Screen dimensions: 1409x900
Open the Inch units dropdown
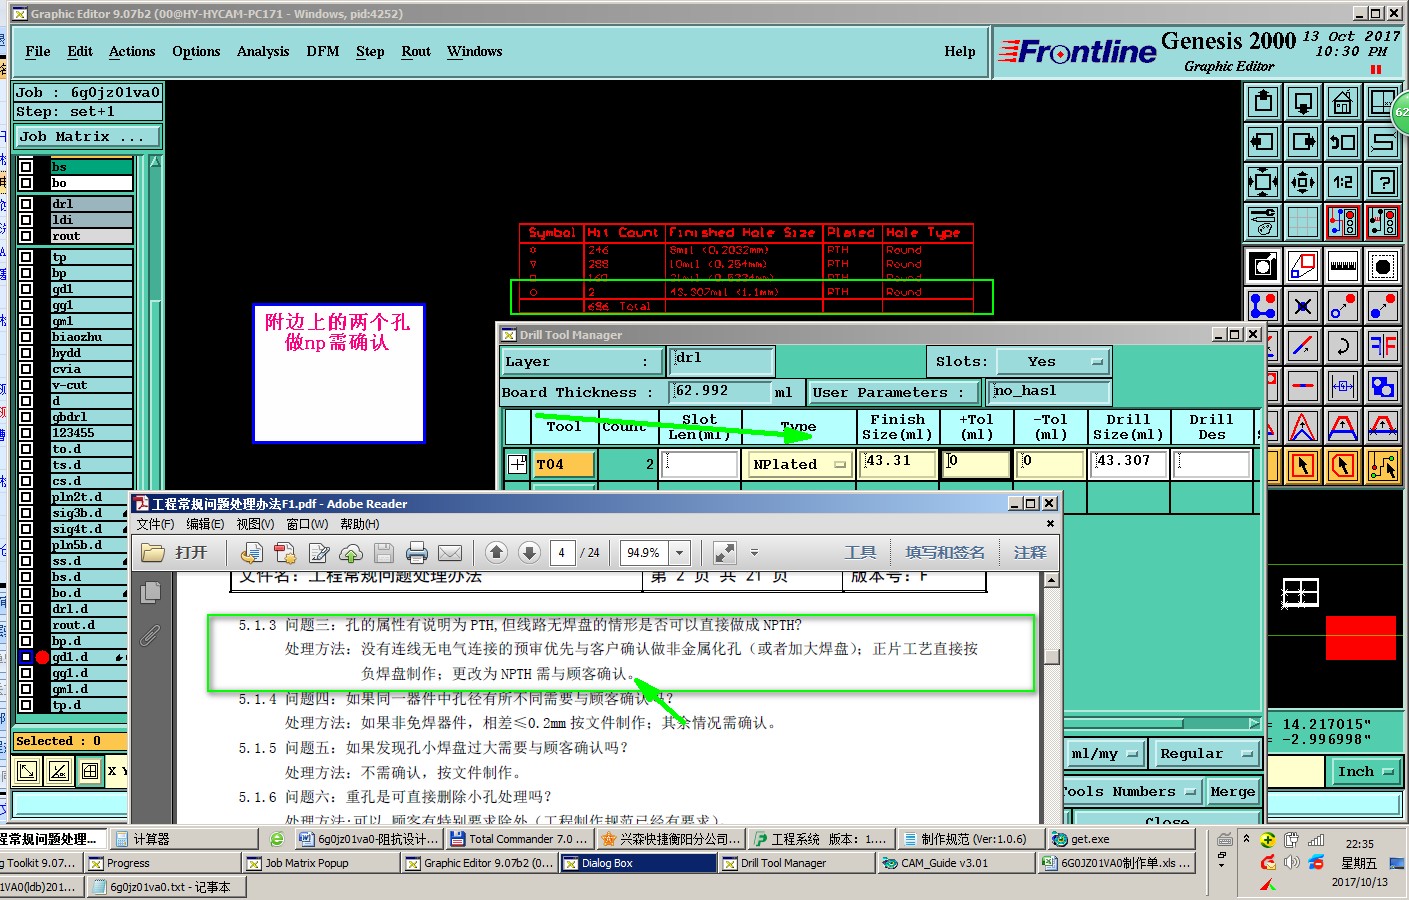[x=1365, y=771]
